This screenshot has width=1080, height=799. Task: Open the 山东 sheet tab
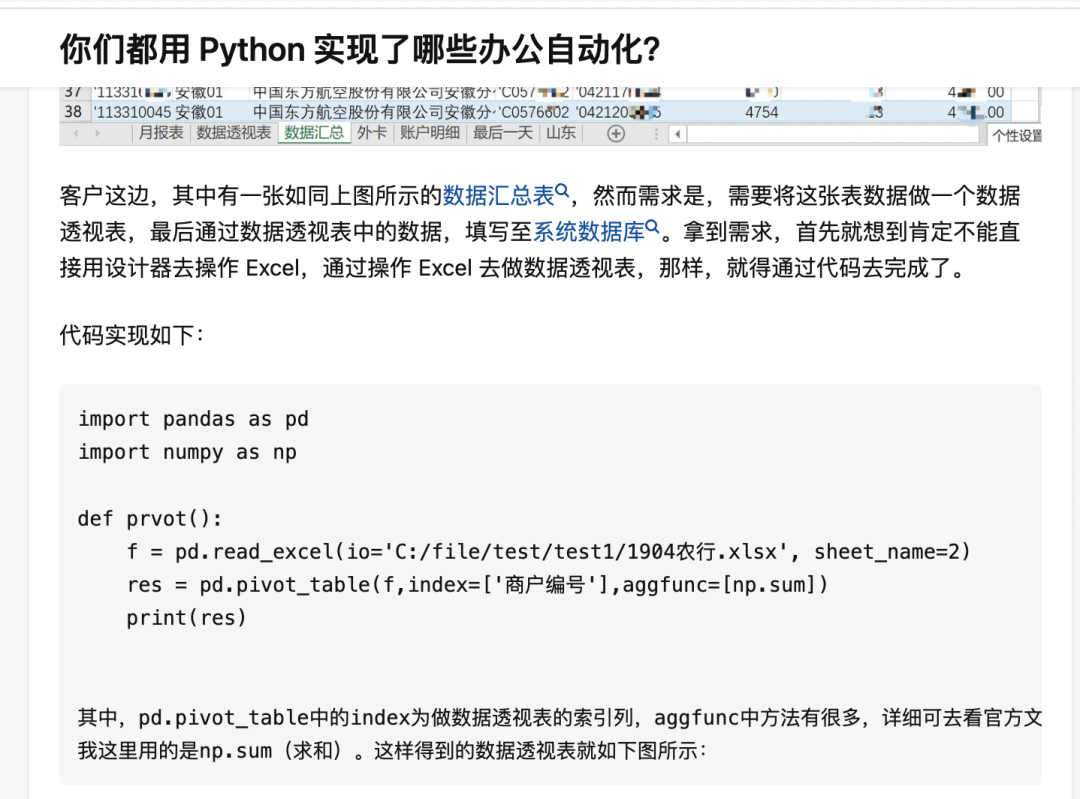click(560, 133)
